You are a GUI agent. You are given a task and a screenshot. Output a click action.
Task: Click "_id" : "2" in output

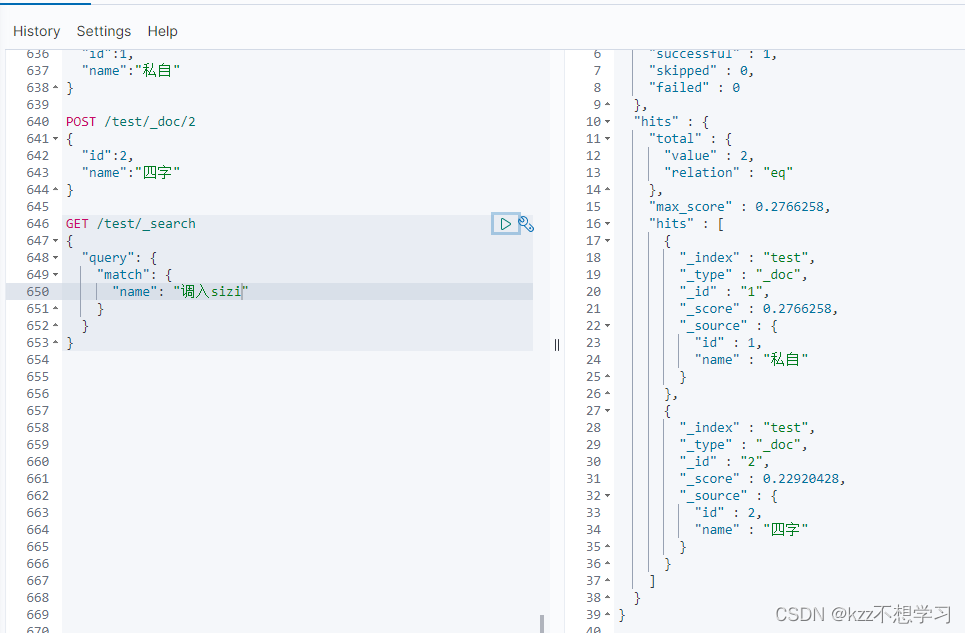[724, 462]
